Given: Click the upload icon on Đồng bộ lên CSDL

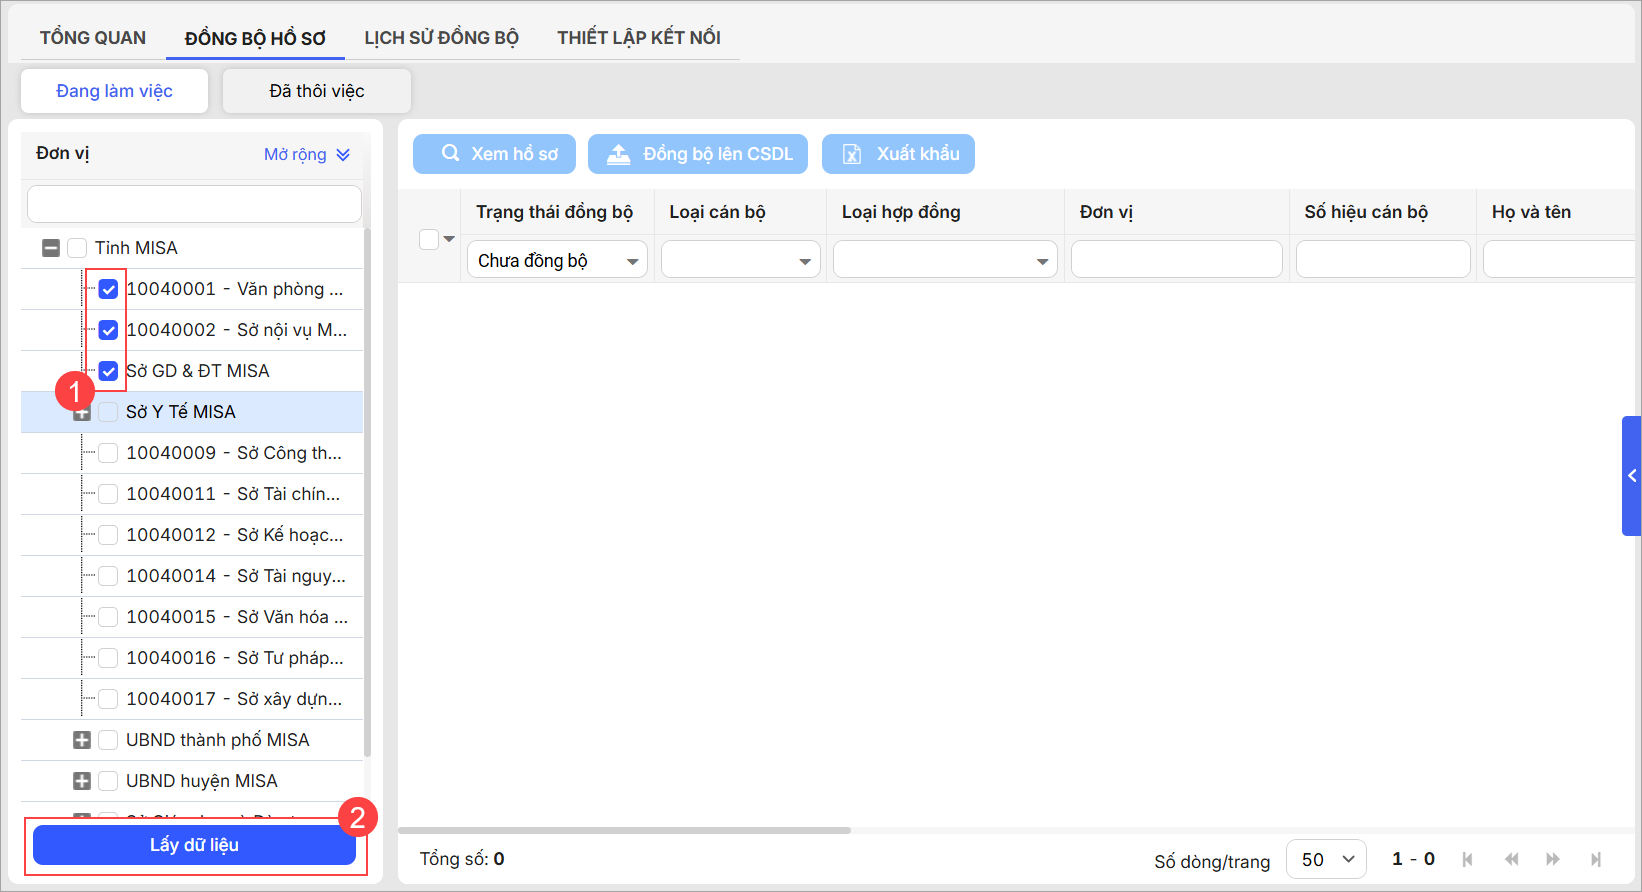Looking at the screenshot, I should coord(619,154).
